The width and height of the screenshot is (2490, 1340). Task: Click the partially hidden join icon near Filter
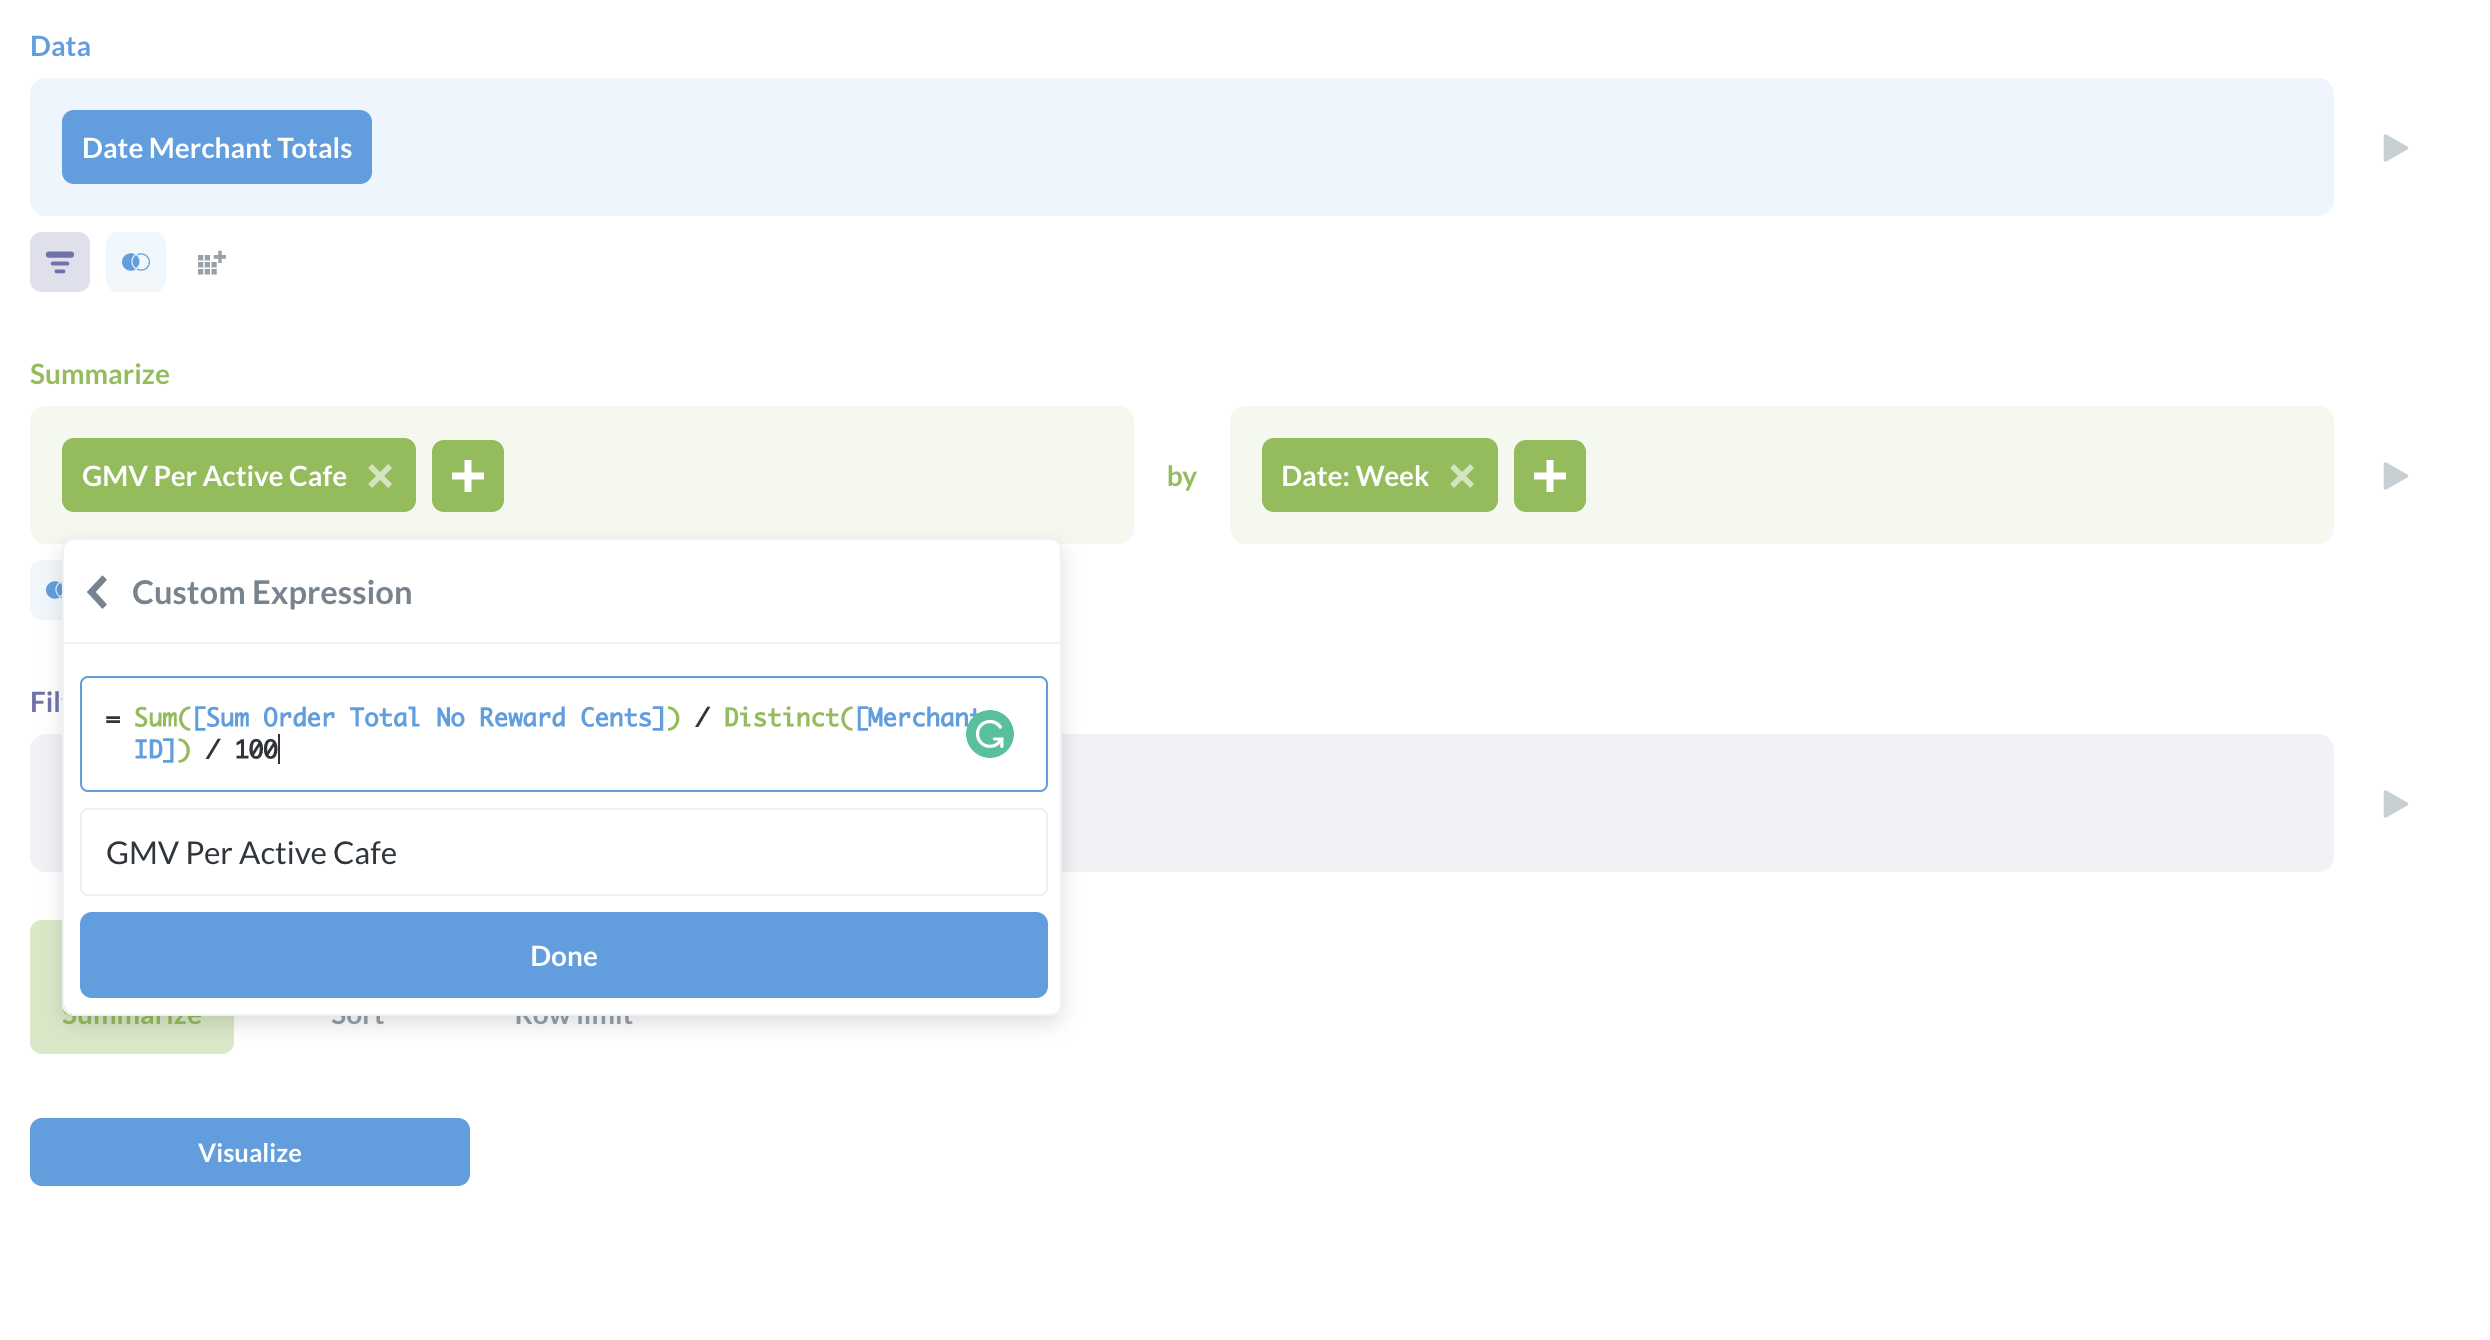coord(55,590)
